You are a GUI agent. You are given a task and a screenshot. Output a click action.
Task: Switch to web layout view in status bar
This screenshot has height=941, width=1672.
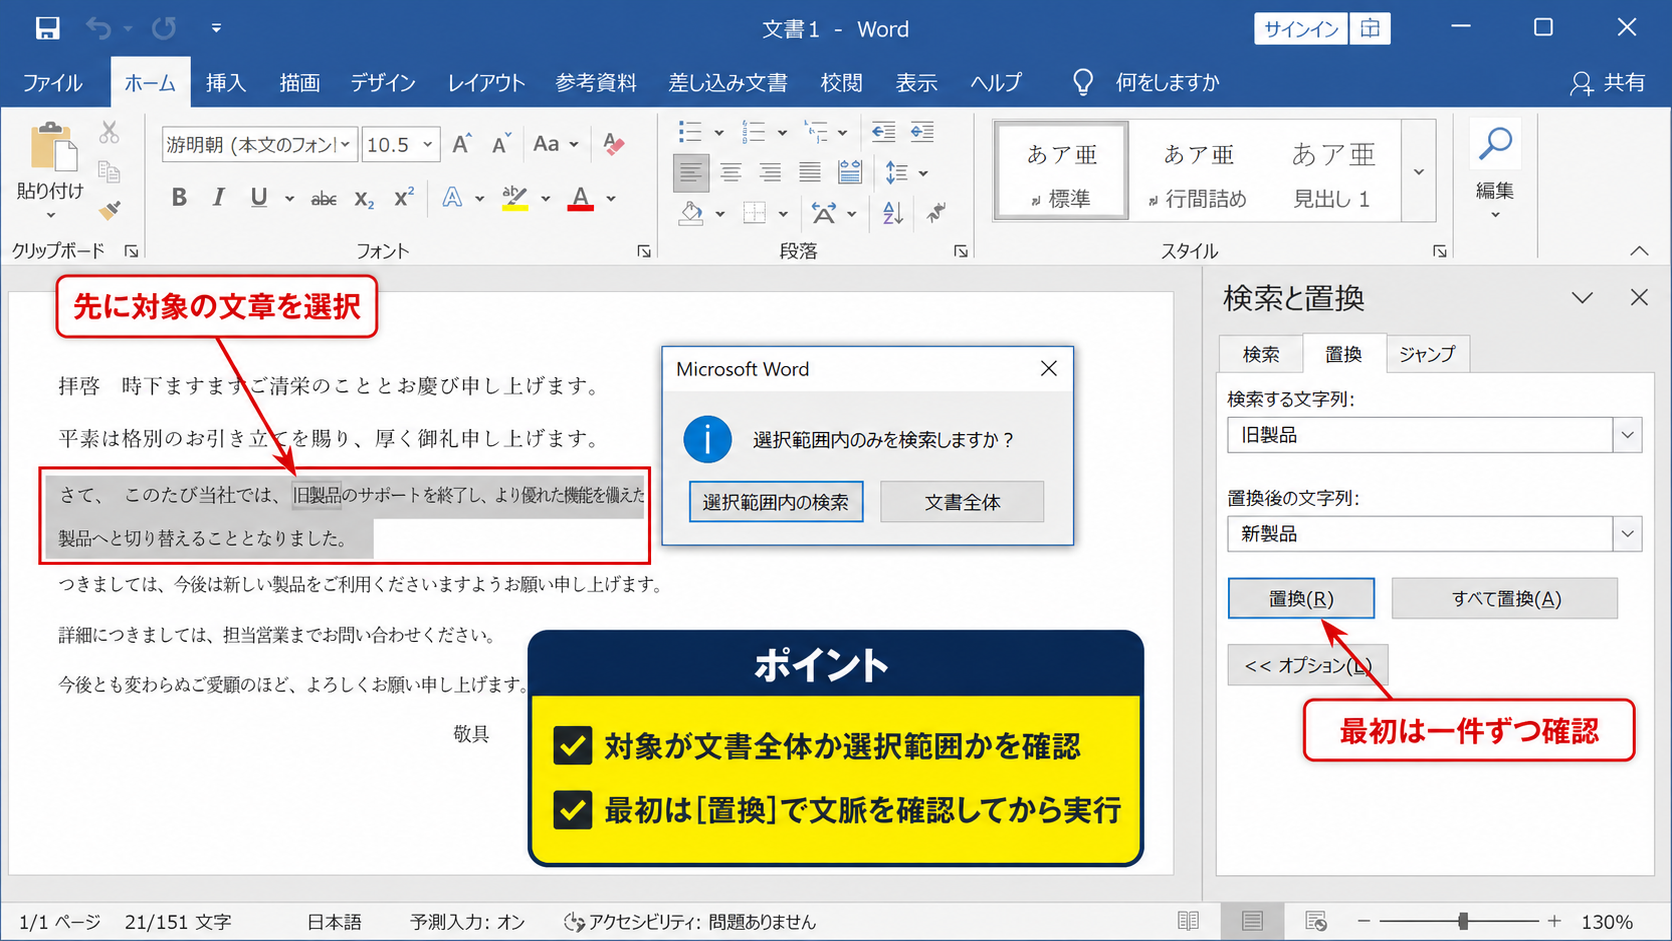1316,921
